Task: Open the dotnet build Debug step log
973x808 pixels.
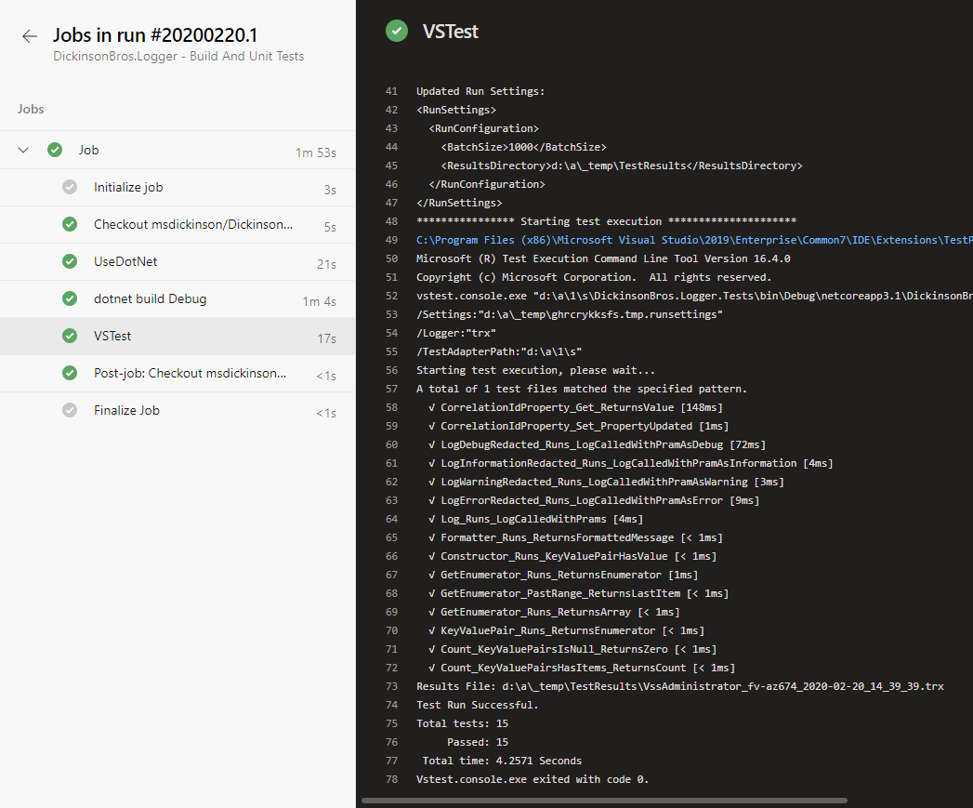Action: point(177,299)
